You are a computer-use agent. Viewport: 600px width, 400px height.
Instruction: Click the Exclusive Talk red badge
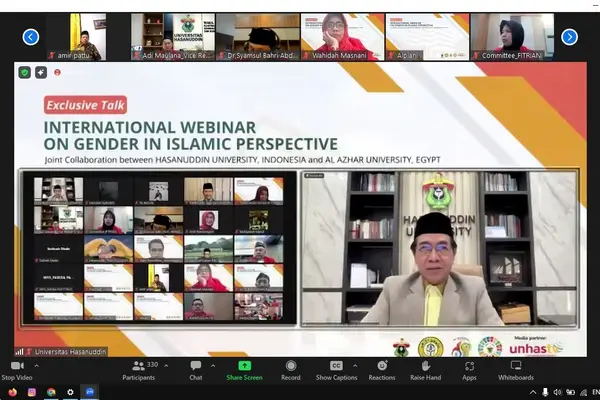coord(86,105)
